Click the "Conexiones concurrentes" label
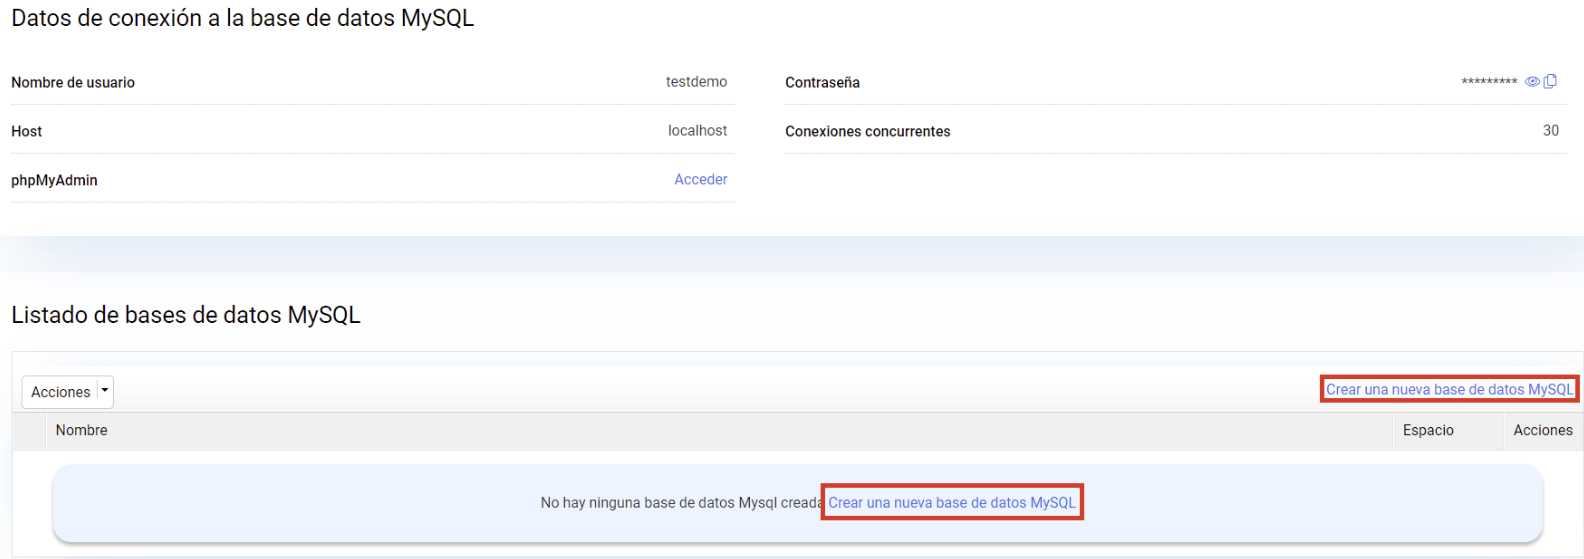This screenshot has height=559, width=1584. click(x=868, y=132)
